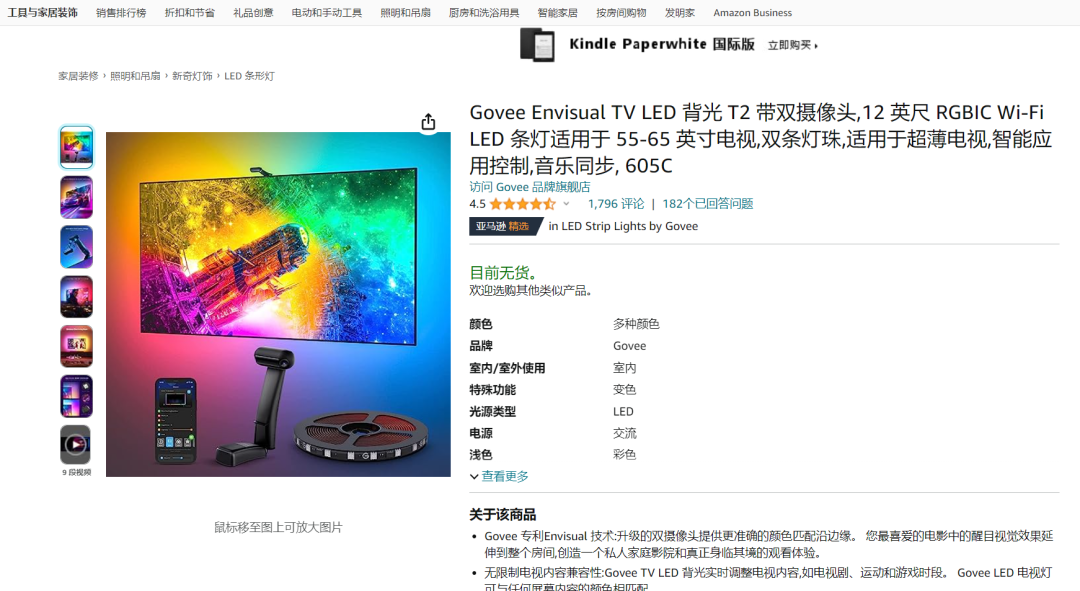Open 智能家居 navigation item
This screenshot has width=1080, height=591.
pos(557,12)
